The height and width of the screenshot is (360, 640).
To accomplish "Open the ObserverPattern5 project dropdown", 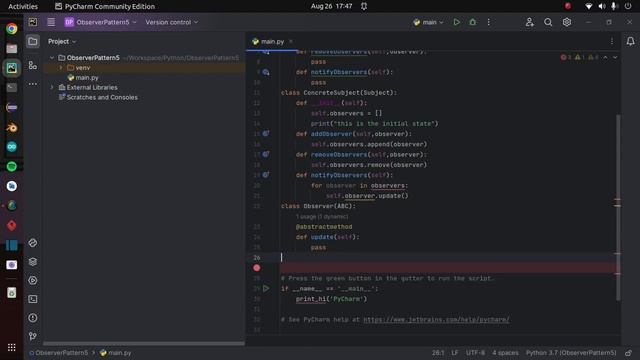I will (100, 22).
